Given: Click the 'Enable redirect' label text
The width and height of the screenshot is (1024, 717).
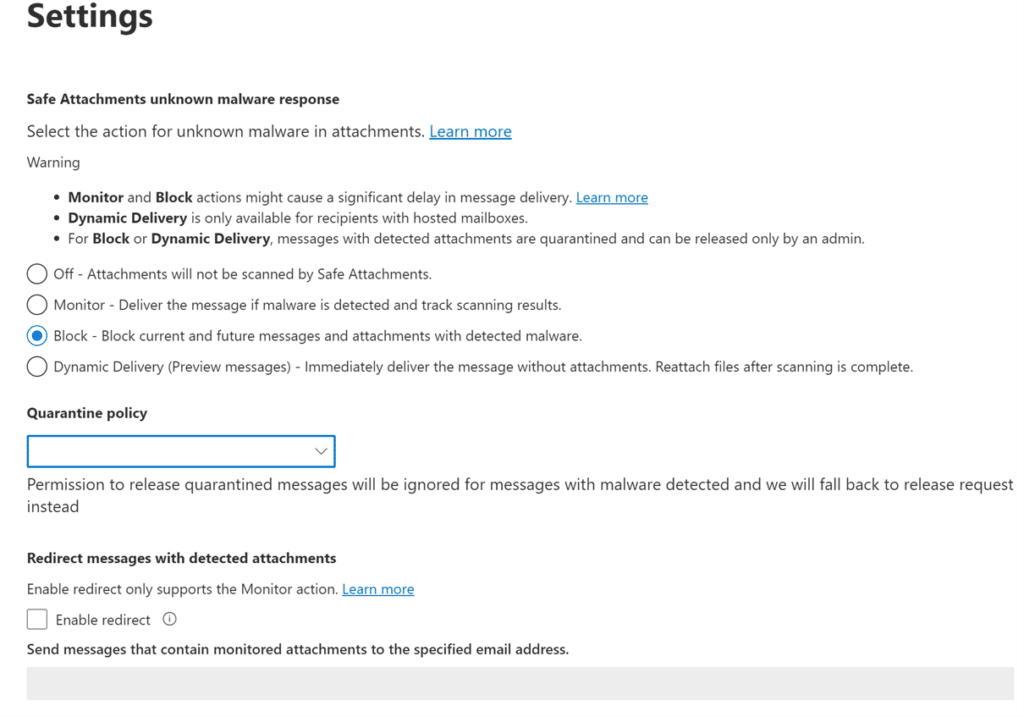Looking at the screenshot, I should [103, 620].
